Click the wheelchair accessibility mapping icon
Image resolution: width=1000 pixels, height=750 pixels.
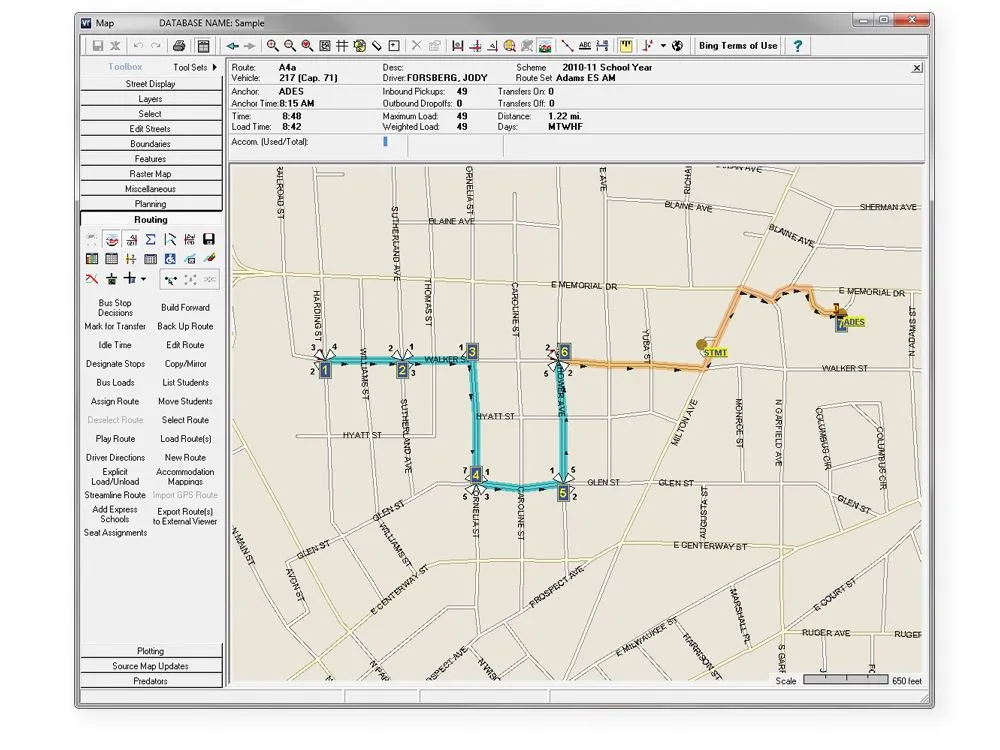[x=169, y=258]
